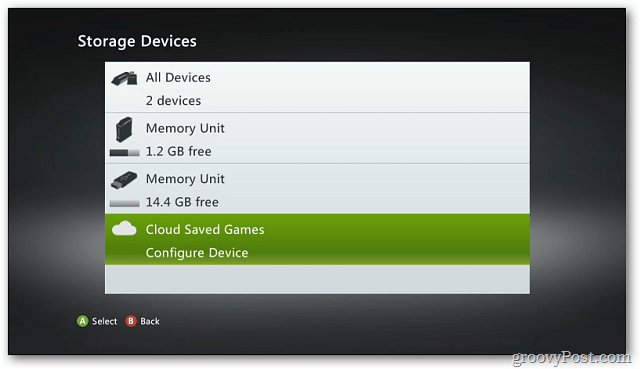Open the All Devices entry
Image resolution: width=640 pixels, height=369 pixels.
pyautogui.click(x=317, y=87)
